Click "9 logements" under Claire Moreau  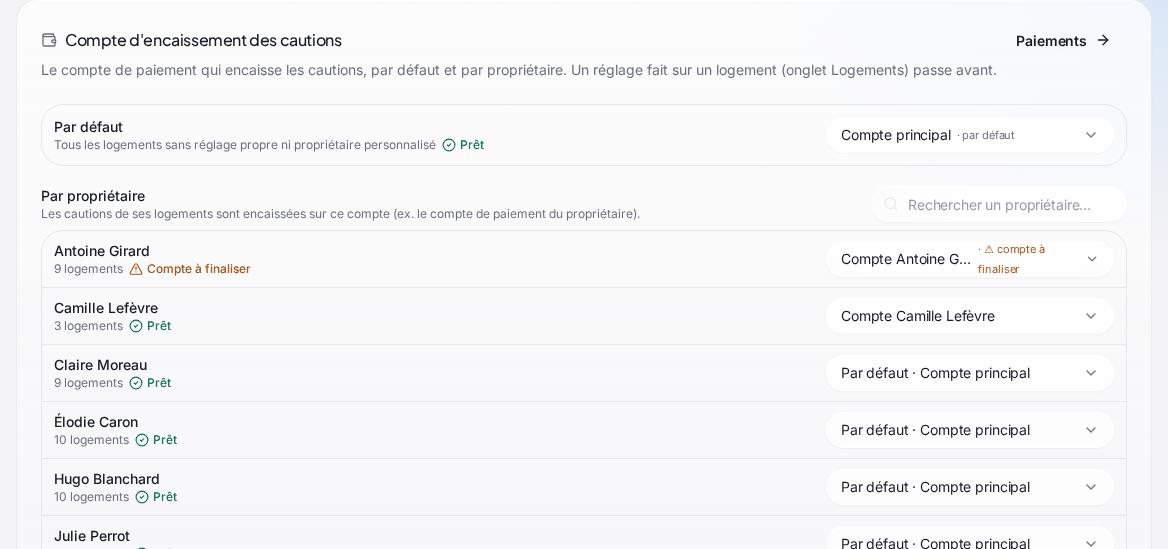88,383
